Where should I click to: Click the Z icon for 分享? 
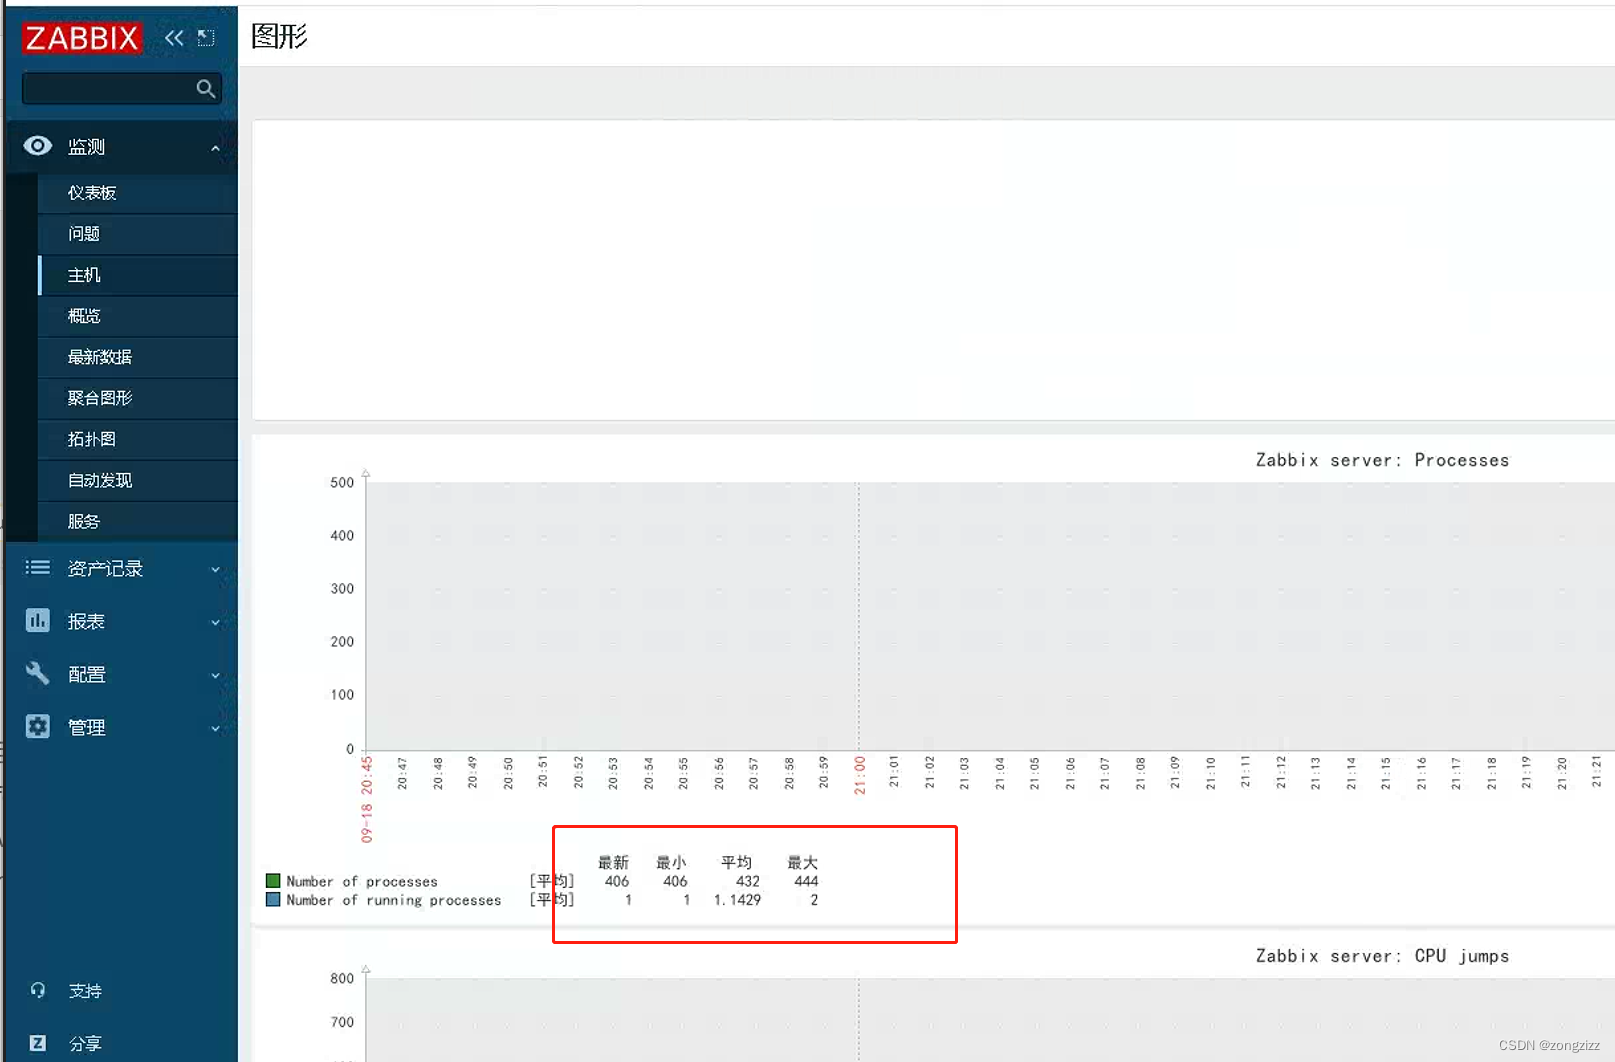tap(38, 1043)
